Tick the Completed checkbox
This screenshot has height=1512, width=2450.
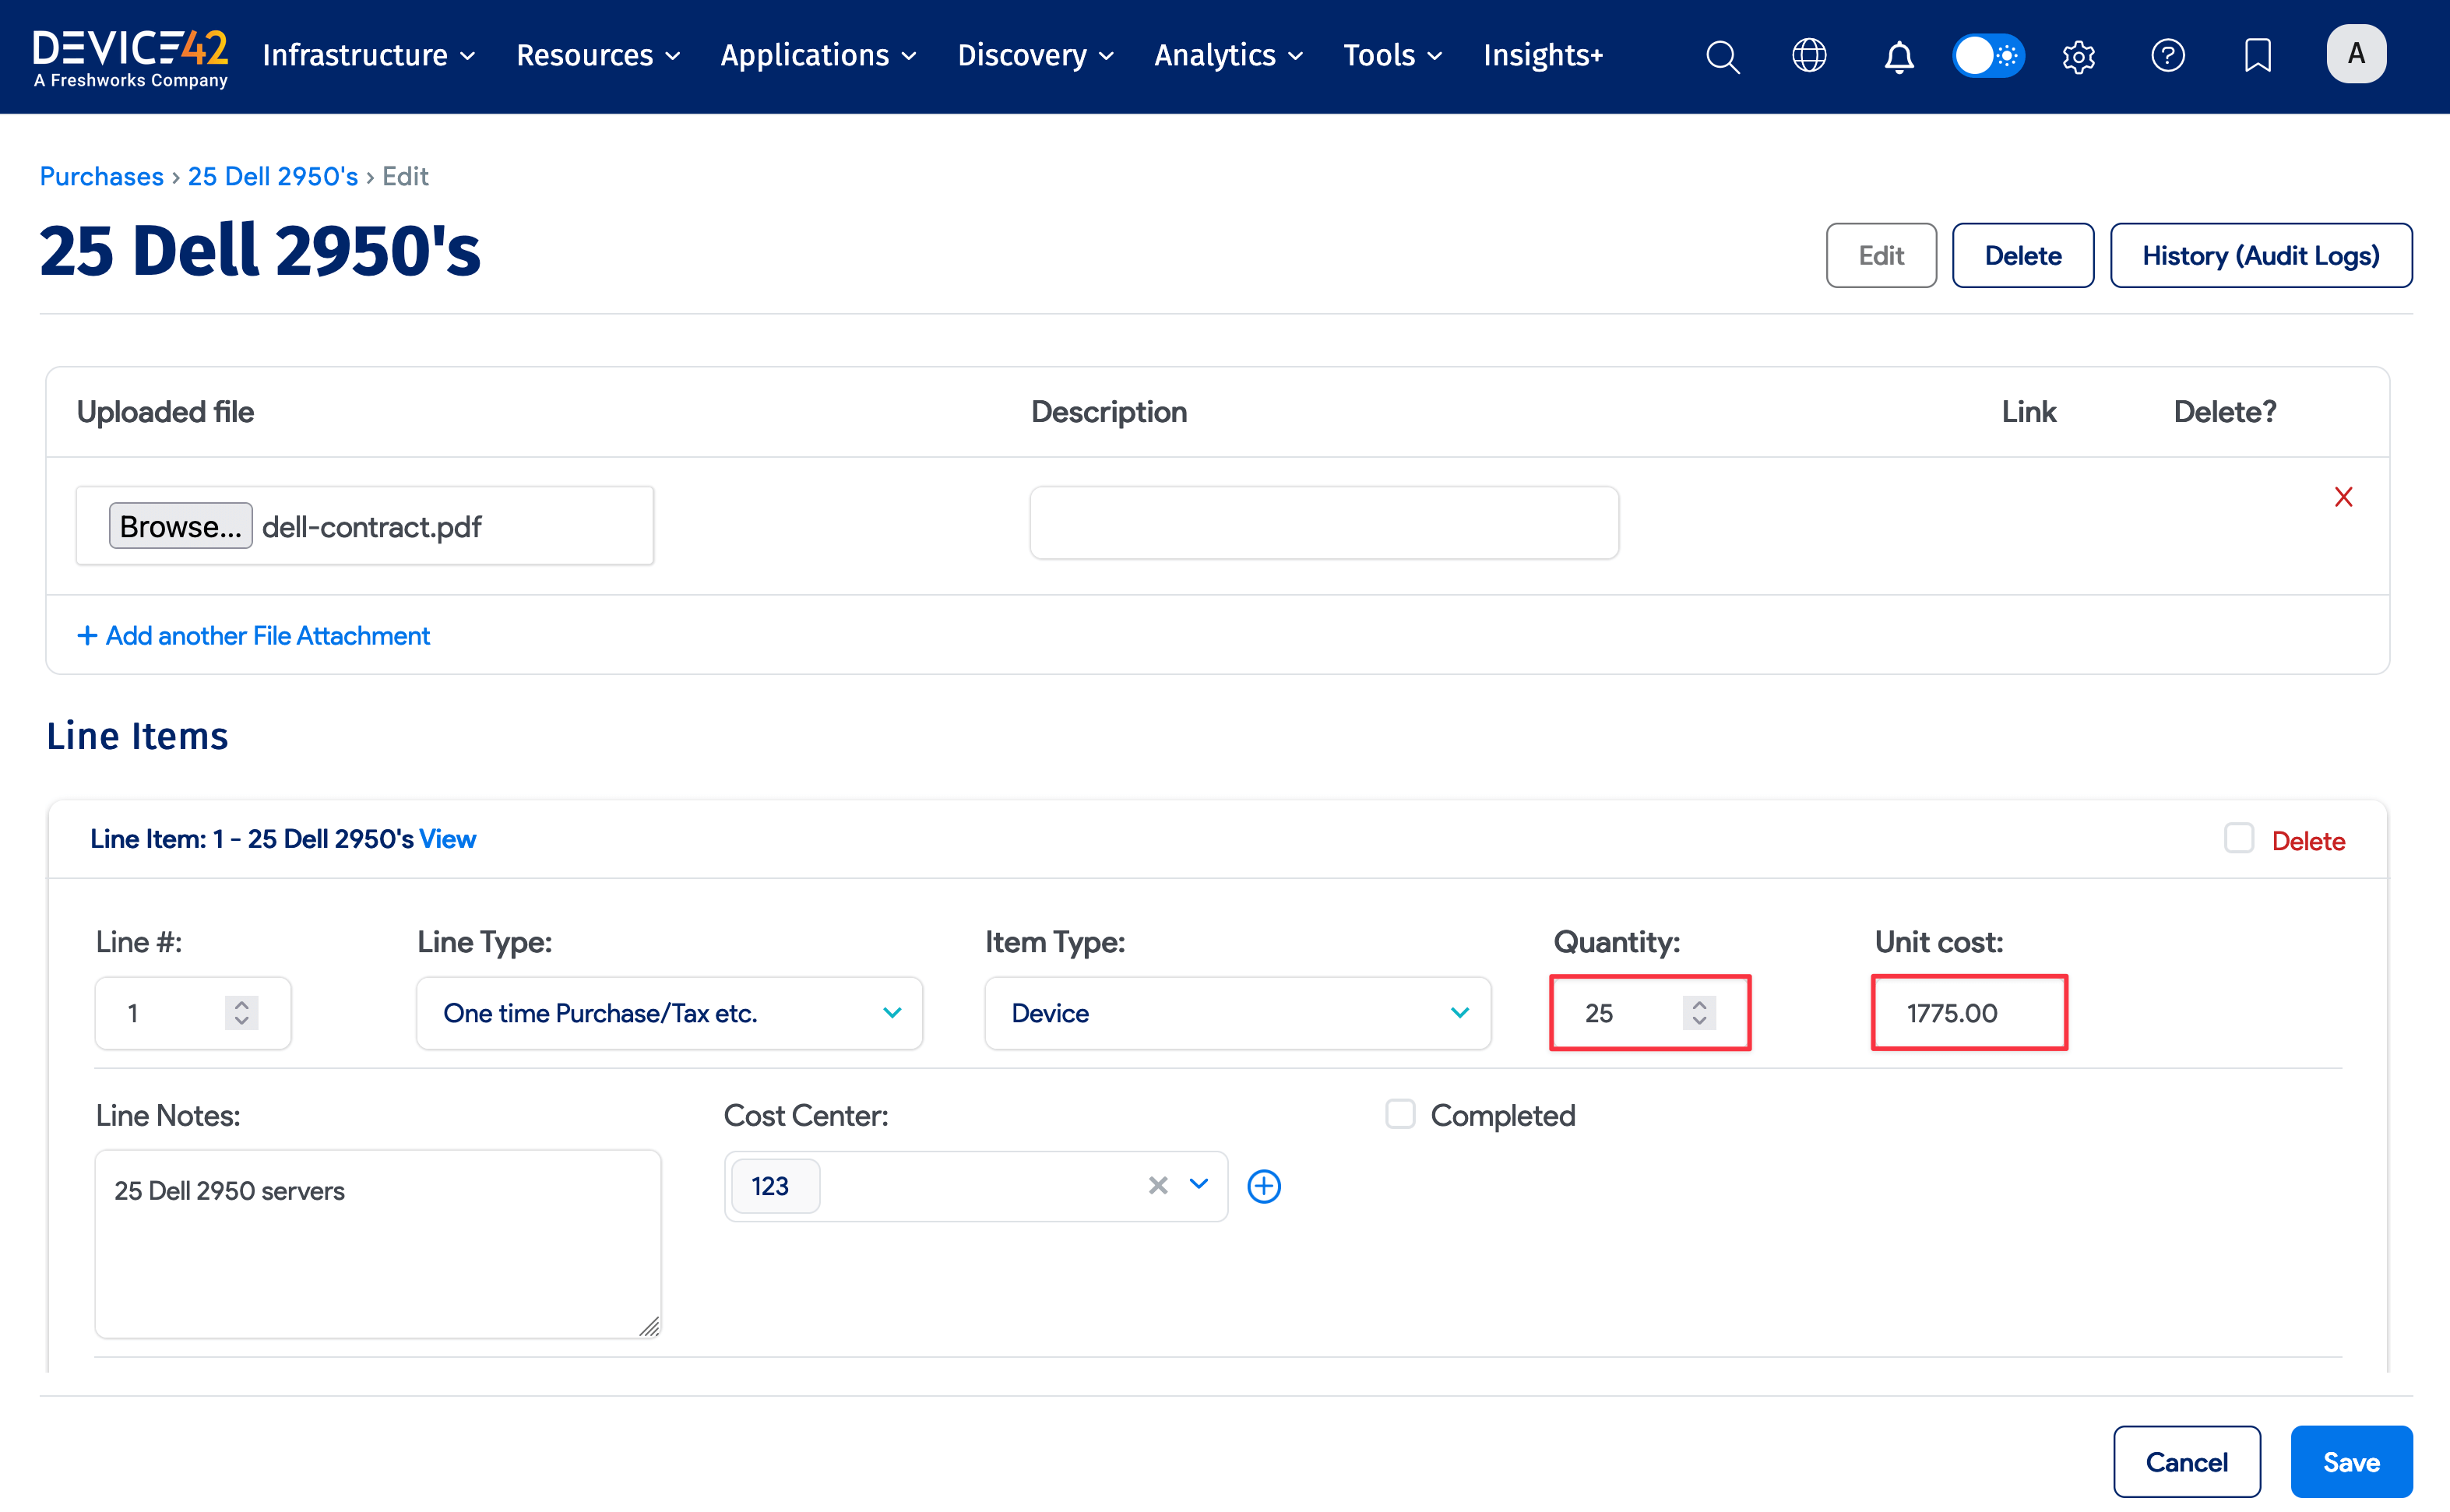point(1400,1114)
